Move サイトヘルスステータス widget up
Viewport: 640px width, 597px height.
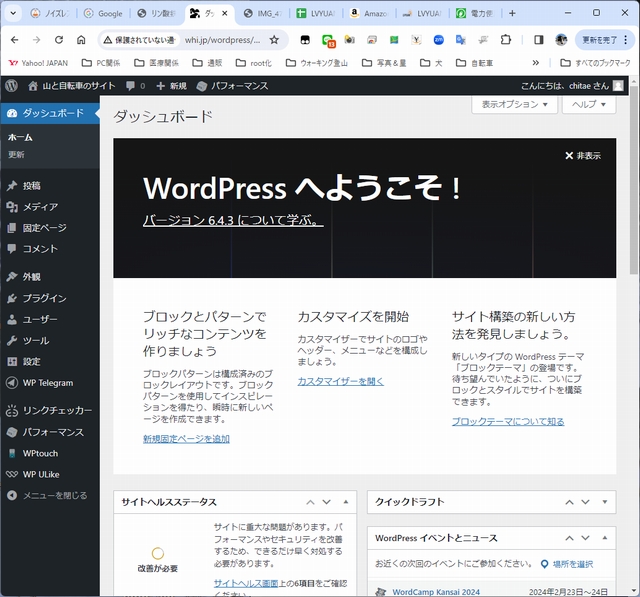tap(310, 502)
